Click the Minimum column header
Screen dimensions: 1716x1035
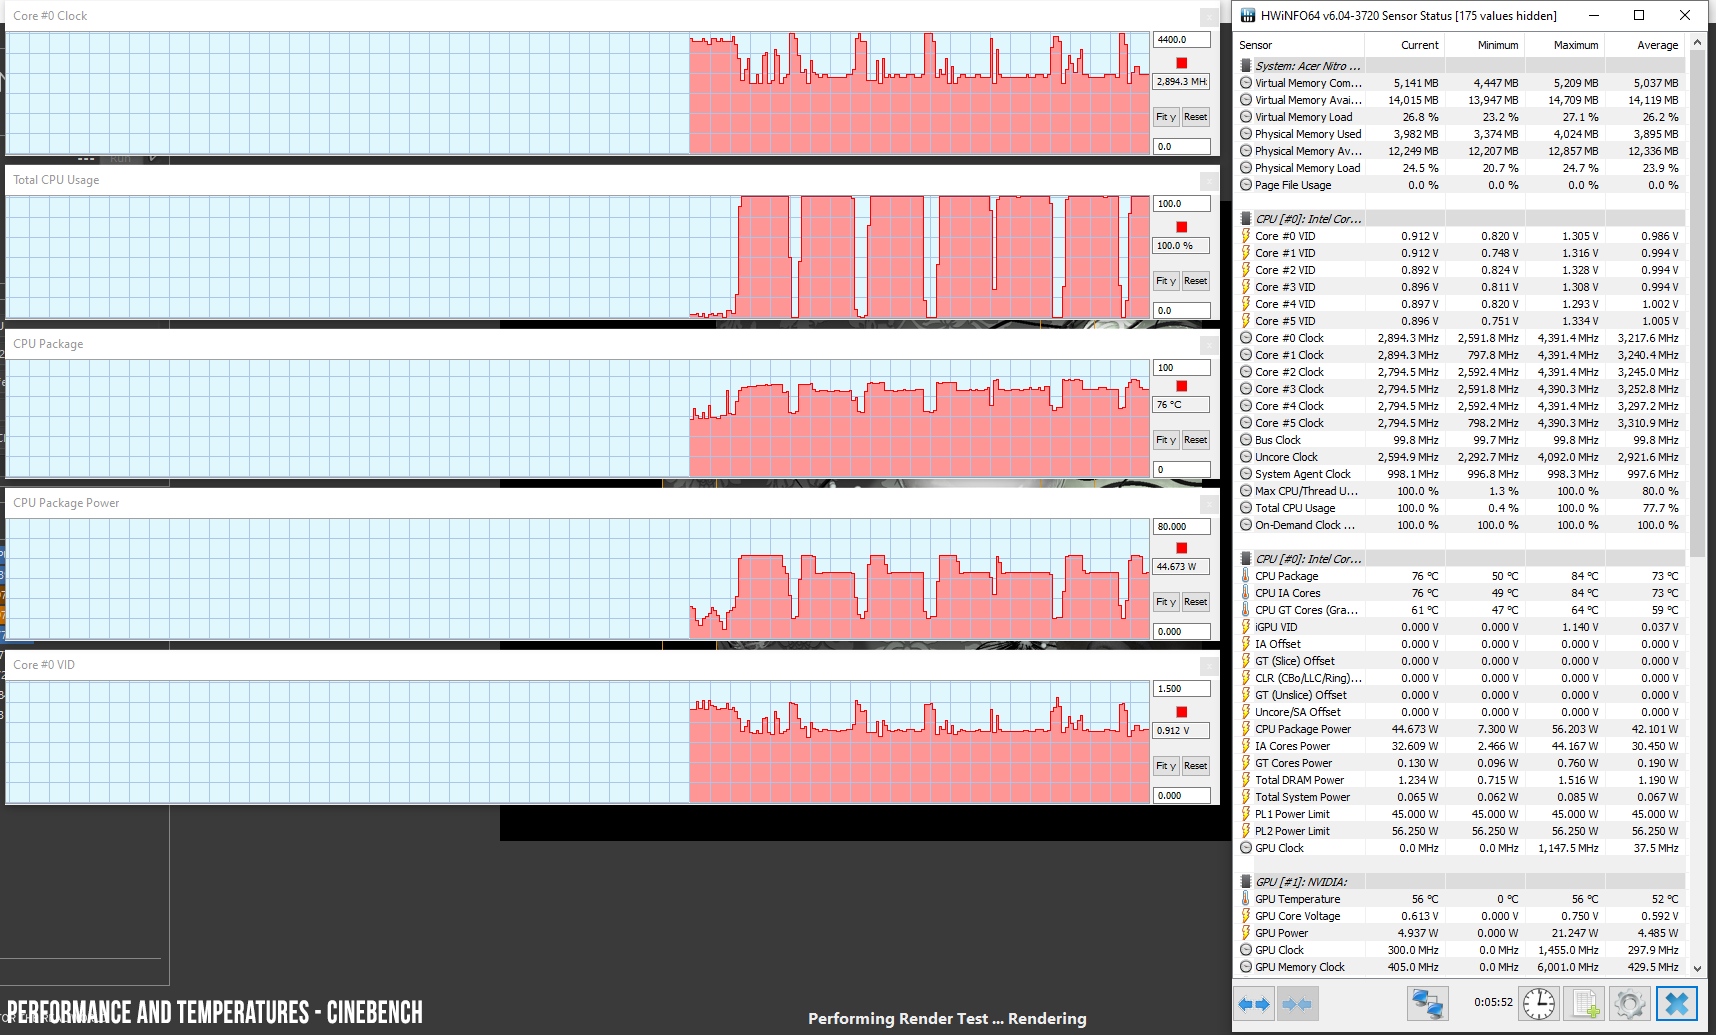[x=1484, y=45]
